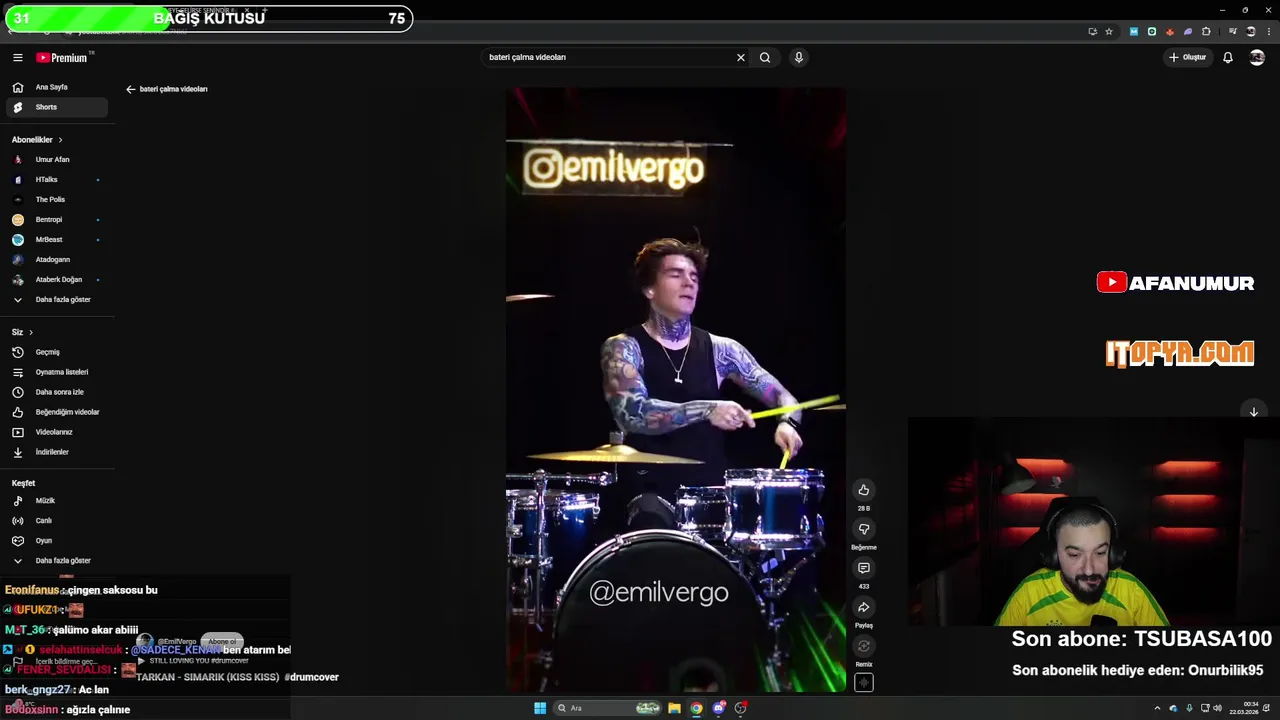Click Chrome install app icon in address bar
The image size is (1280, 720).
point(1092,32)
